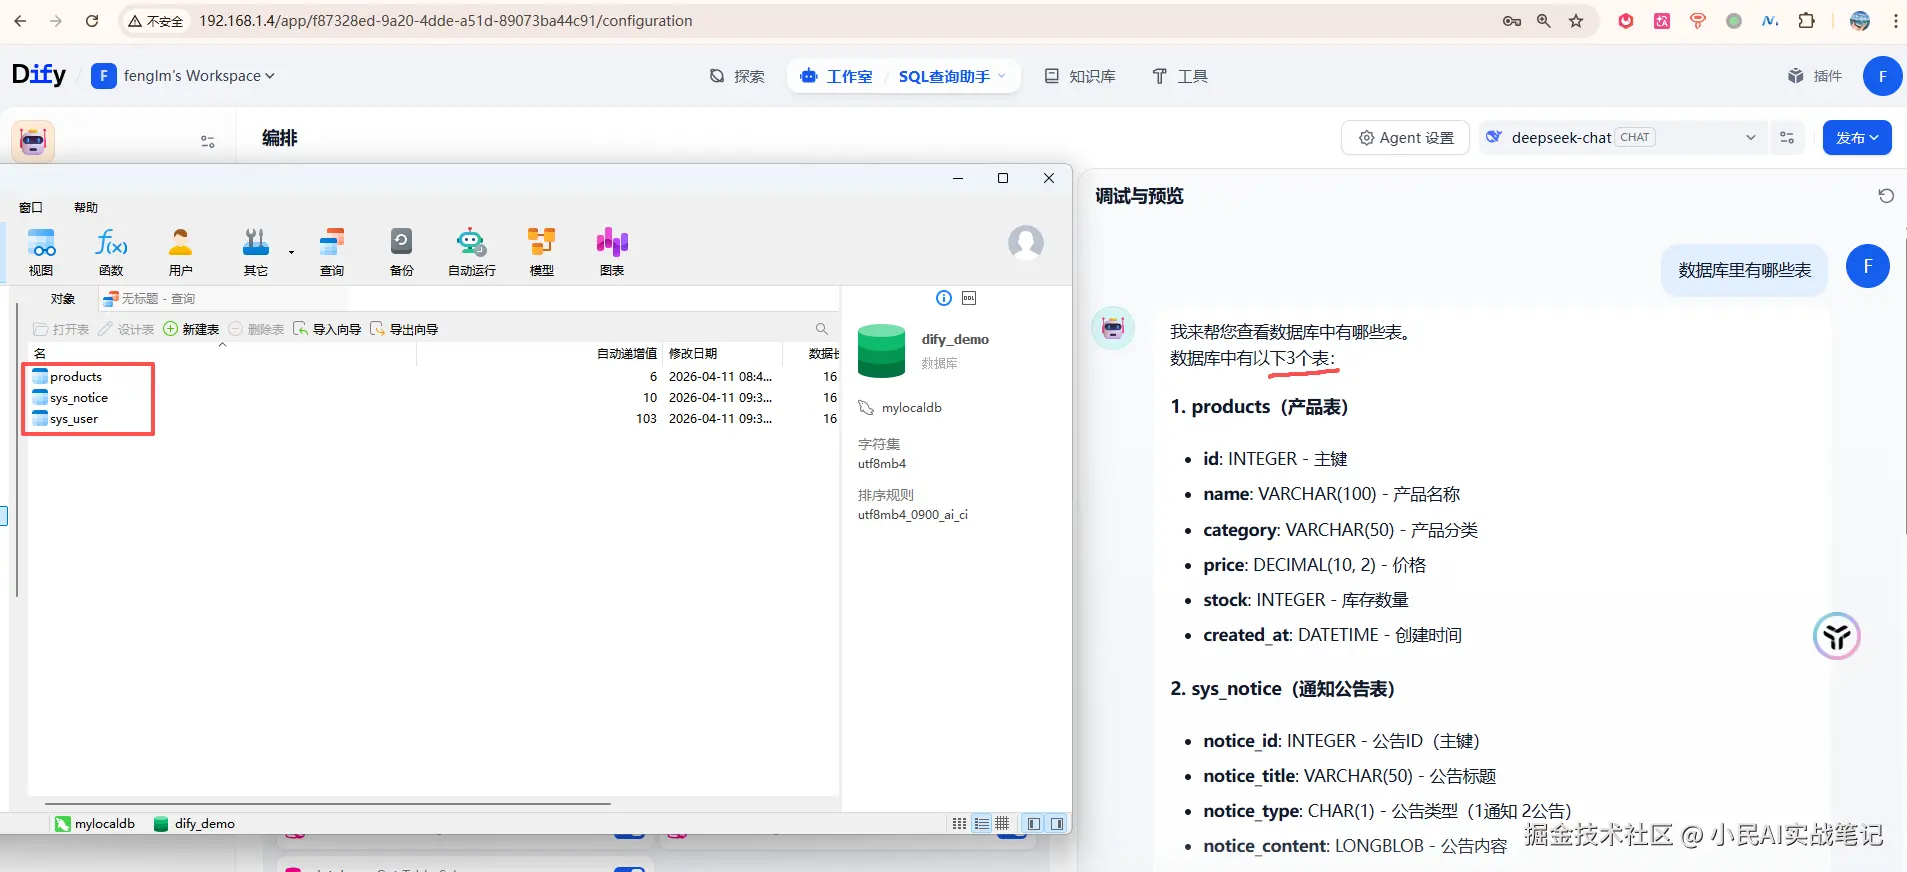The height and width of the screenshot is (872, 1907).
Task: Click the 删除表 button
Action: point(256,329)
